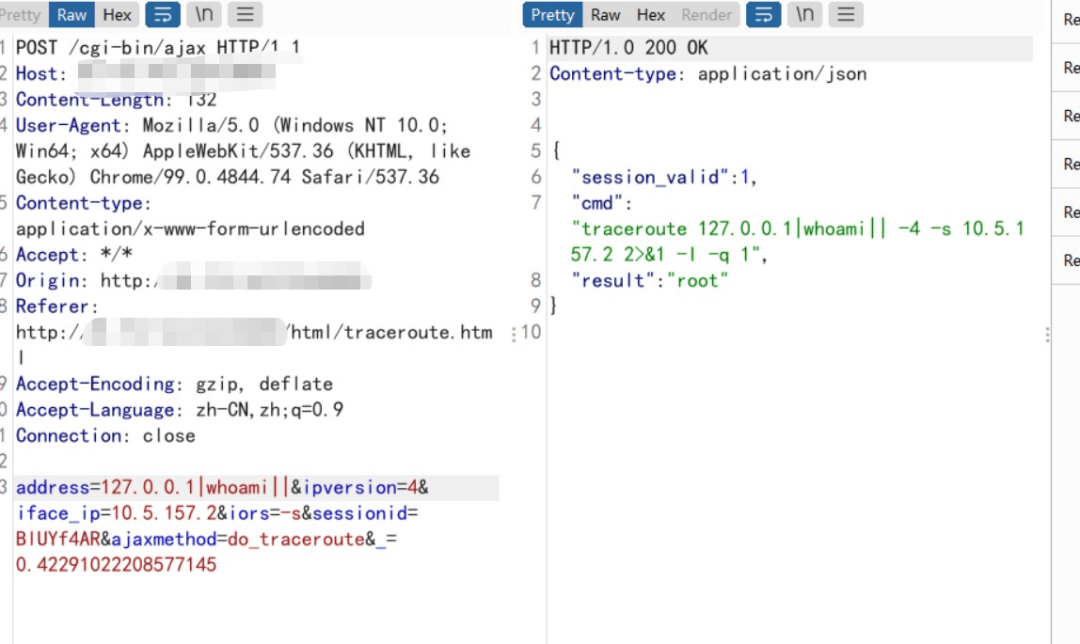
Task: Click the Connection: close header
Action: click(x=105, y=436)
